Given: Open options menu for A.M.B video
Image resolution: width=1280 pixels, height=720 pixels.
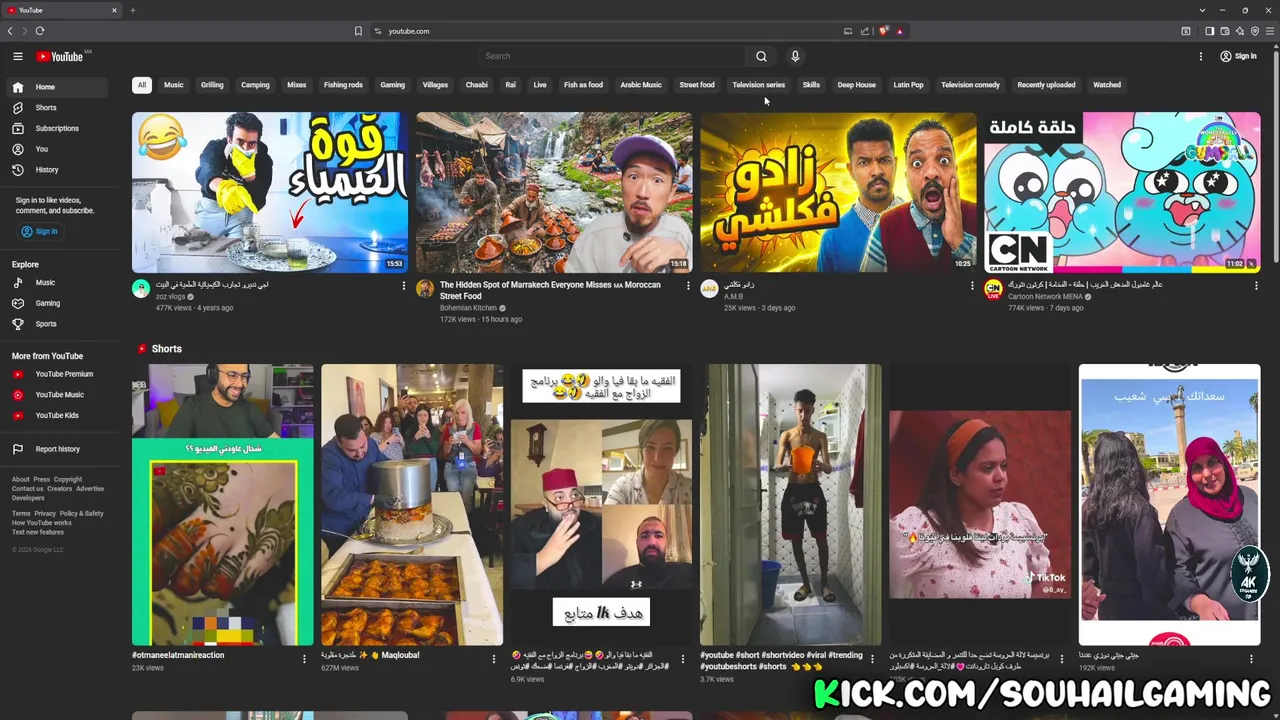Looking at the screenshot, I should tap(972, 287).
